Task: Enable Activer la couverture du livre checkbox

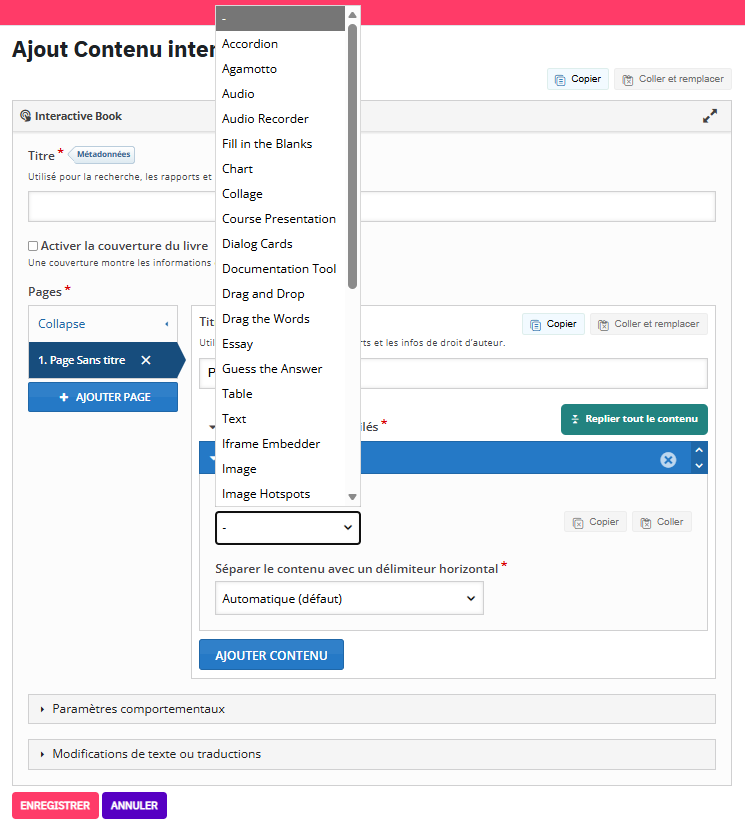Action: [x=33, y=246]
